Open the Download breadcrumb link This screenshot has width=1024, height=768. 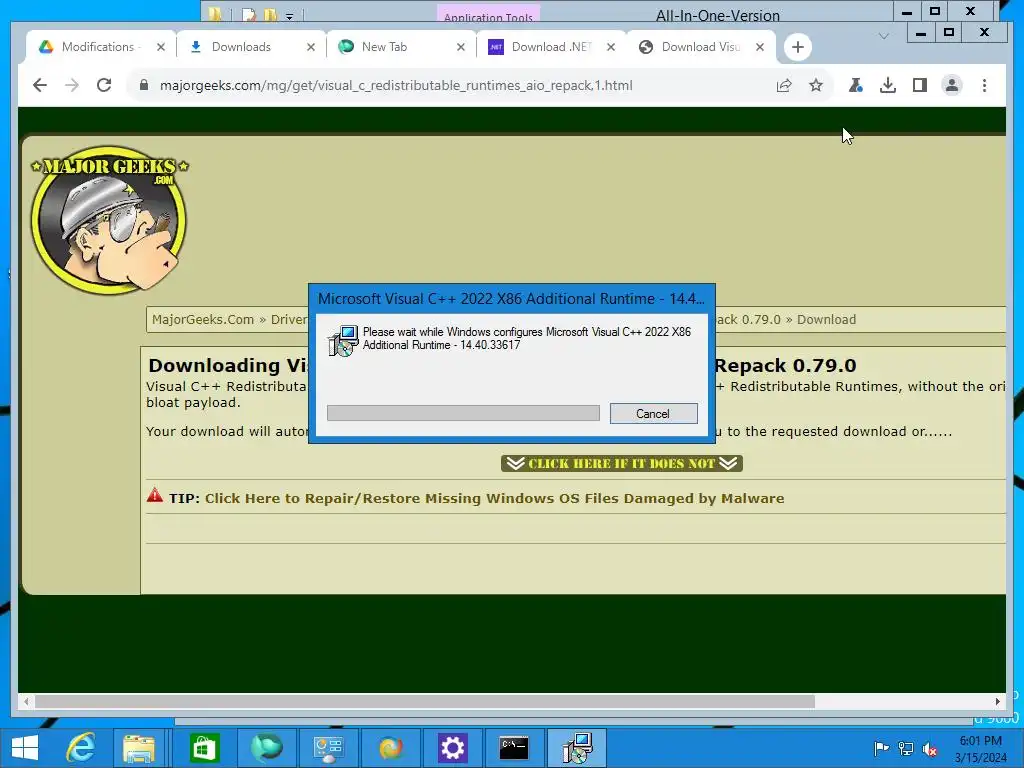point(826,319)
